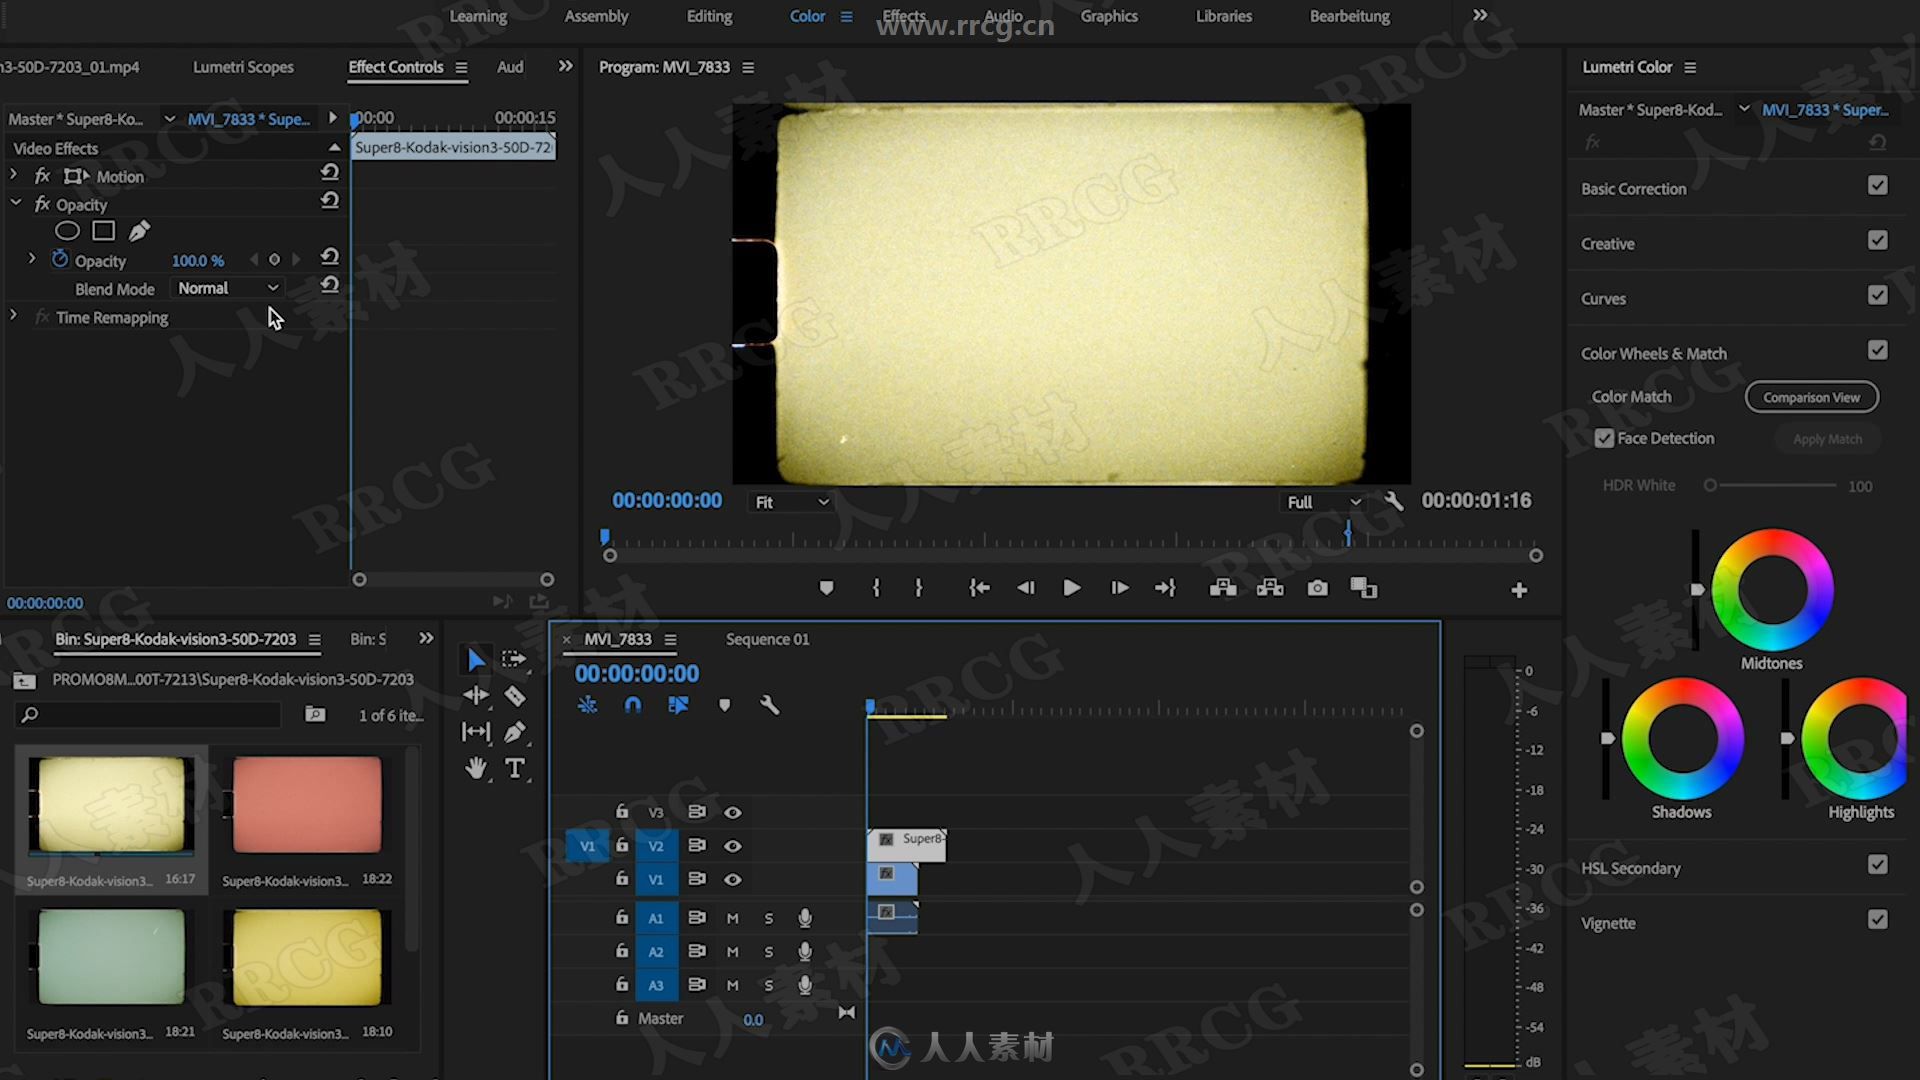
Task: Click the play button to preview
Action: click(1071, 588)
